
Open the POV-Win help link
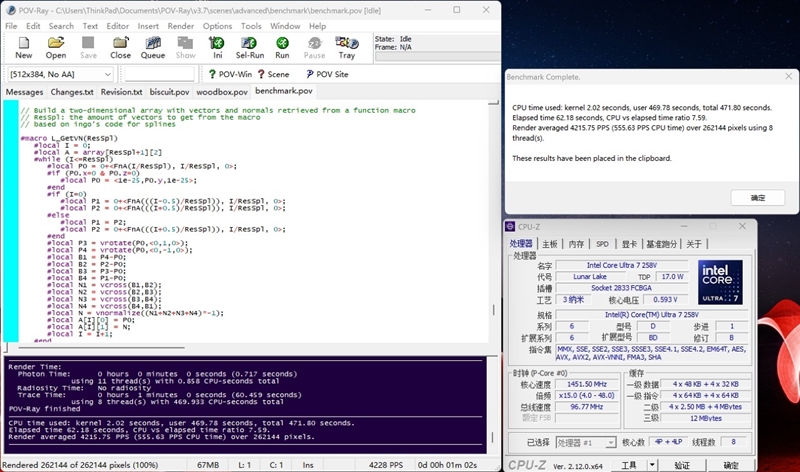coord(229,74)
